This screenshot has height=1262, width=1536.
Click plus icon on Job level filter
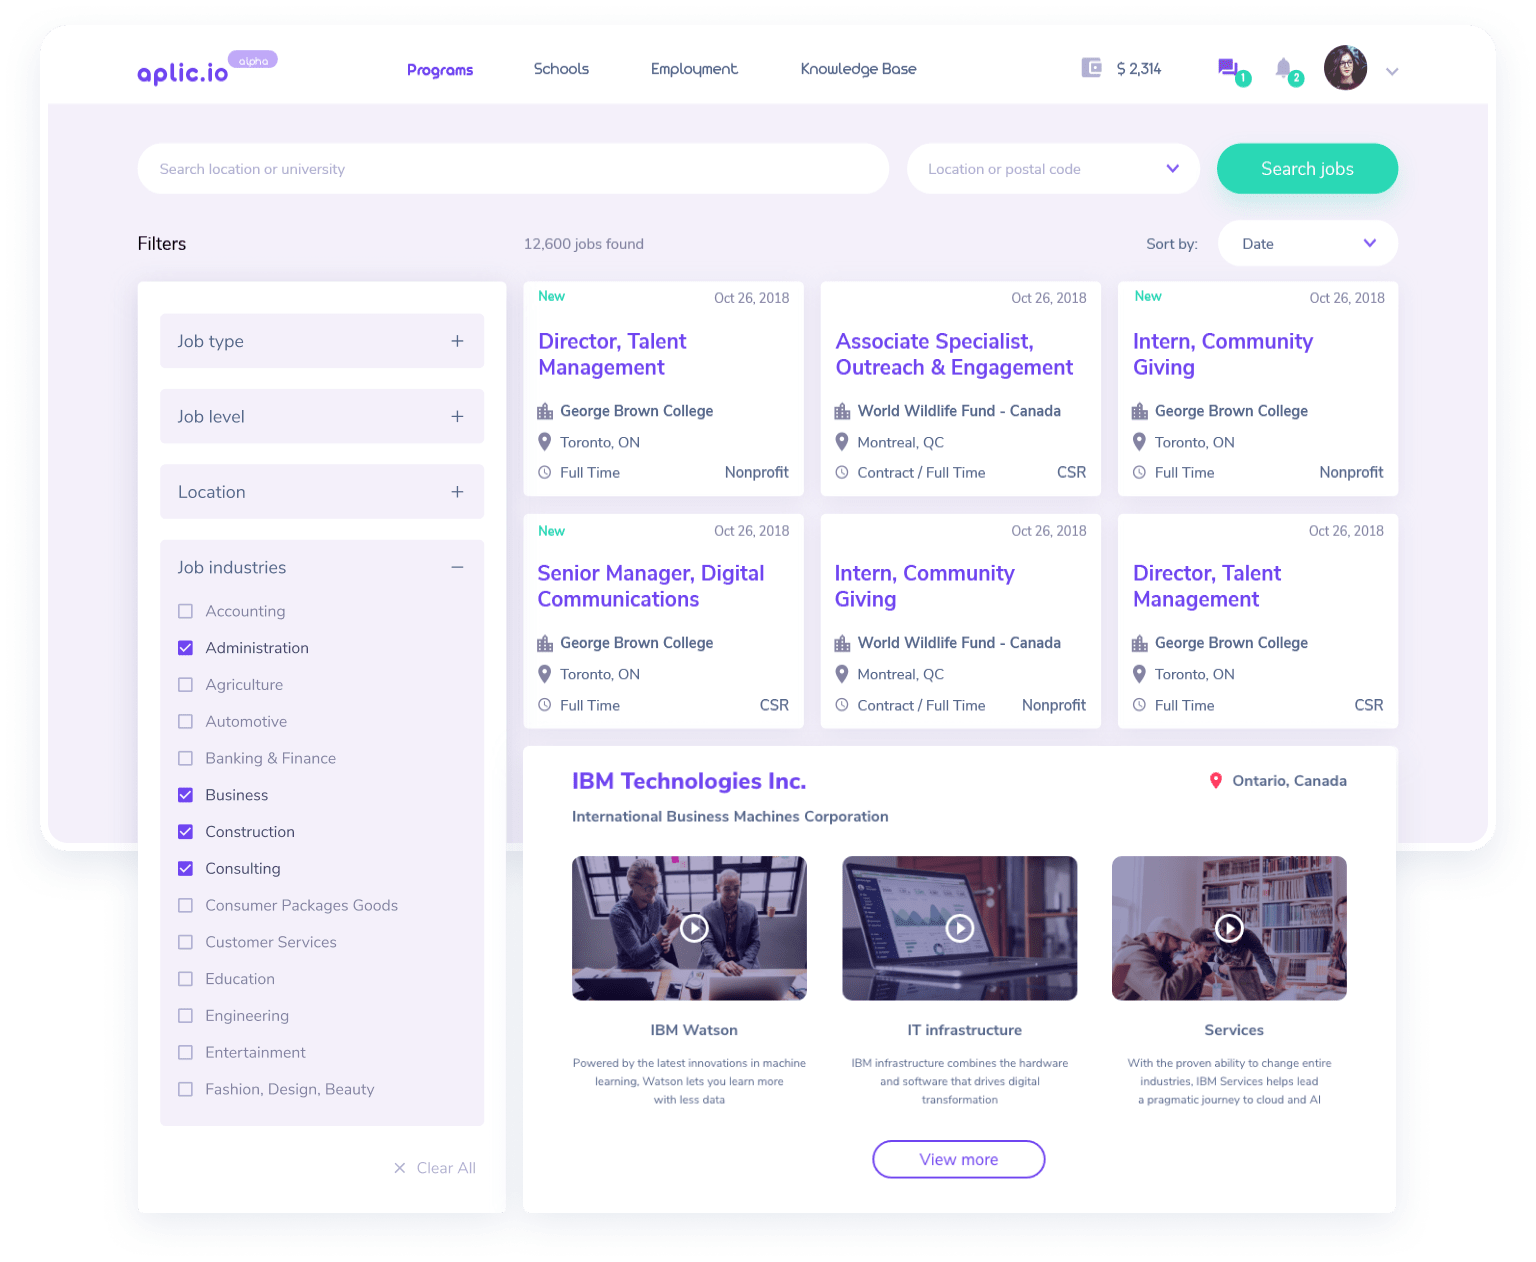[x=457, y=416]
